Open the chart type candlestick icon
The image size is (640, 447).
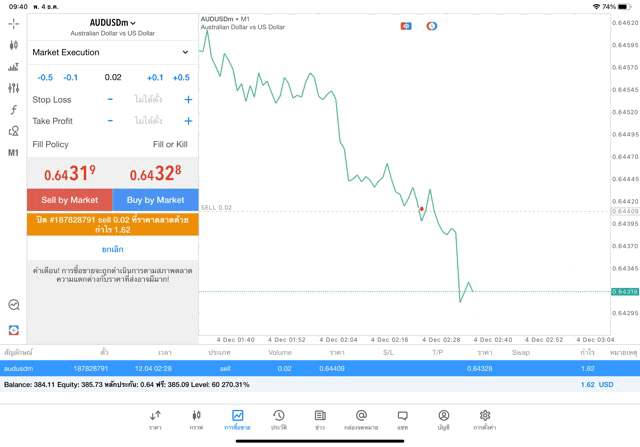pyautogui.click(x=14, y=45)
